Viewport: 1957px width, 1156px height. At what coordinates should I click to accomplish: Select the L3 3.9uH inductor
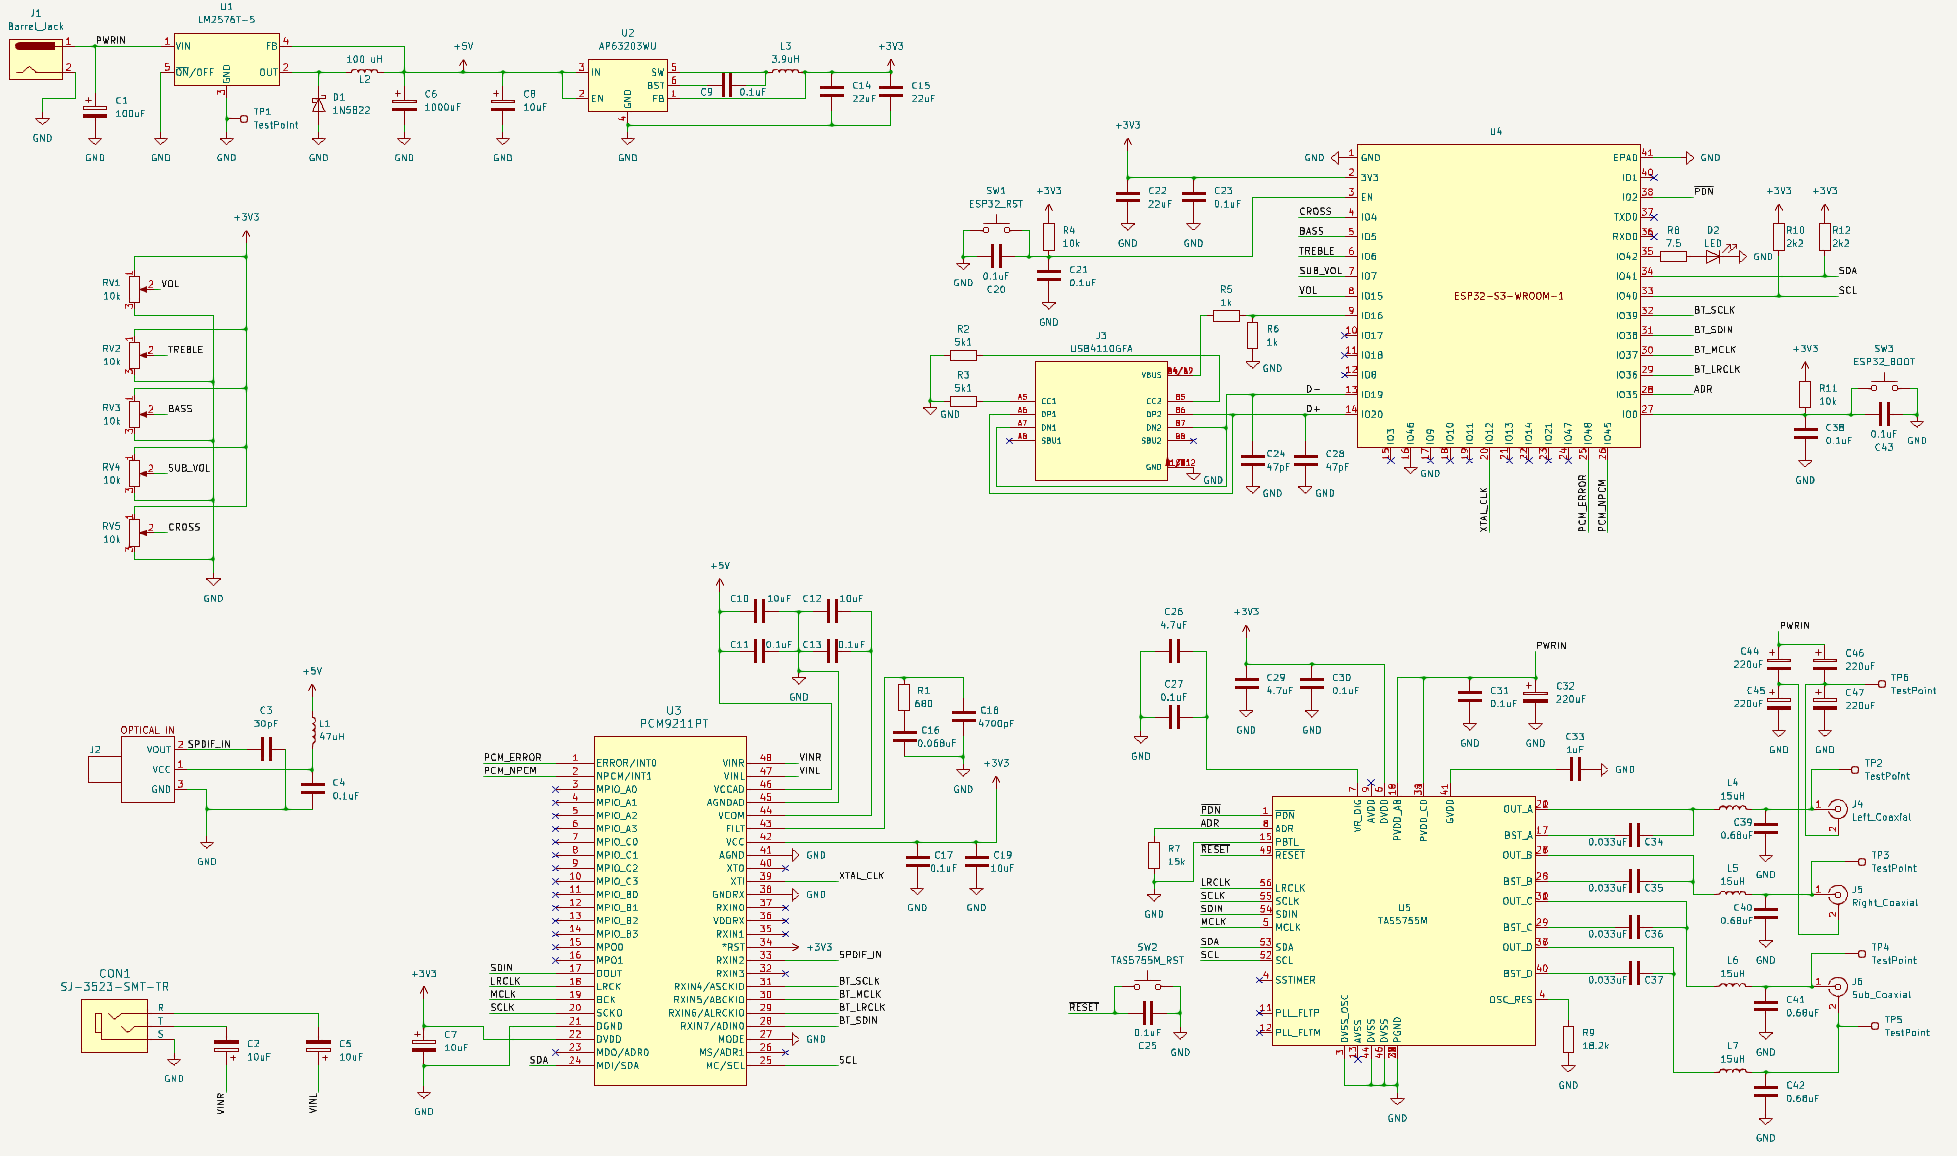pos(786,72)
